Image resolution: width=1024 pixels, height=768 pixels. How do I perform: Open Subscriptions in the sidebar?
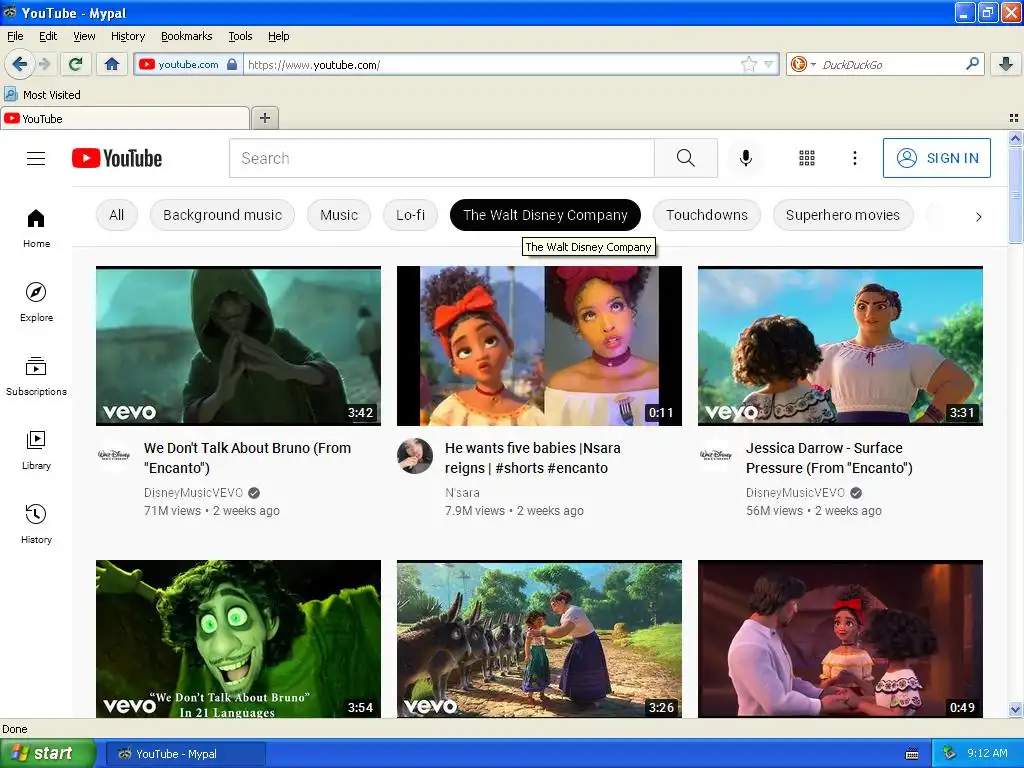[36, 376]
